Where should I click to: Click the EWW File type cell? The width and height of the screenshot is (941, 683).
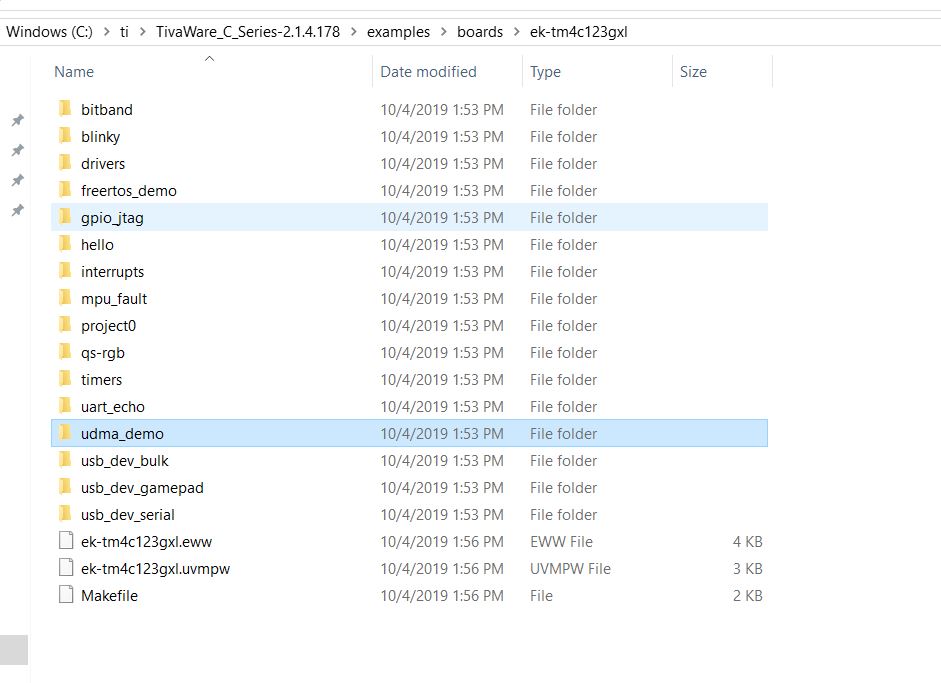point(561,542)
